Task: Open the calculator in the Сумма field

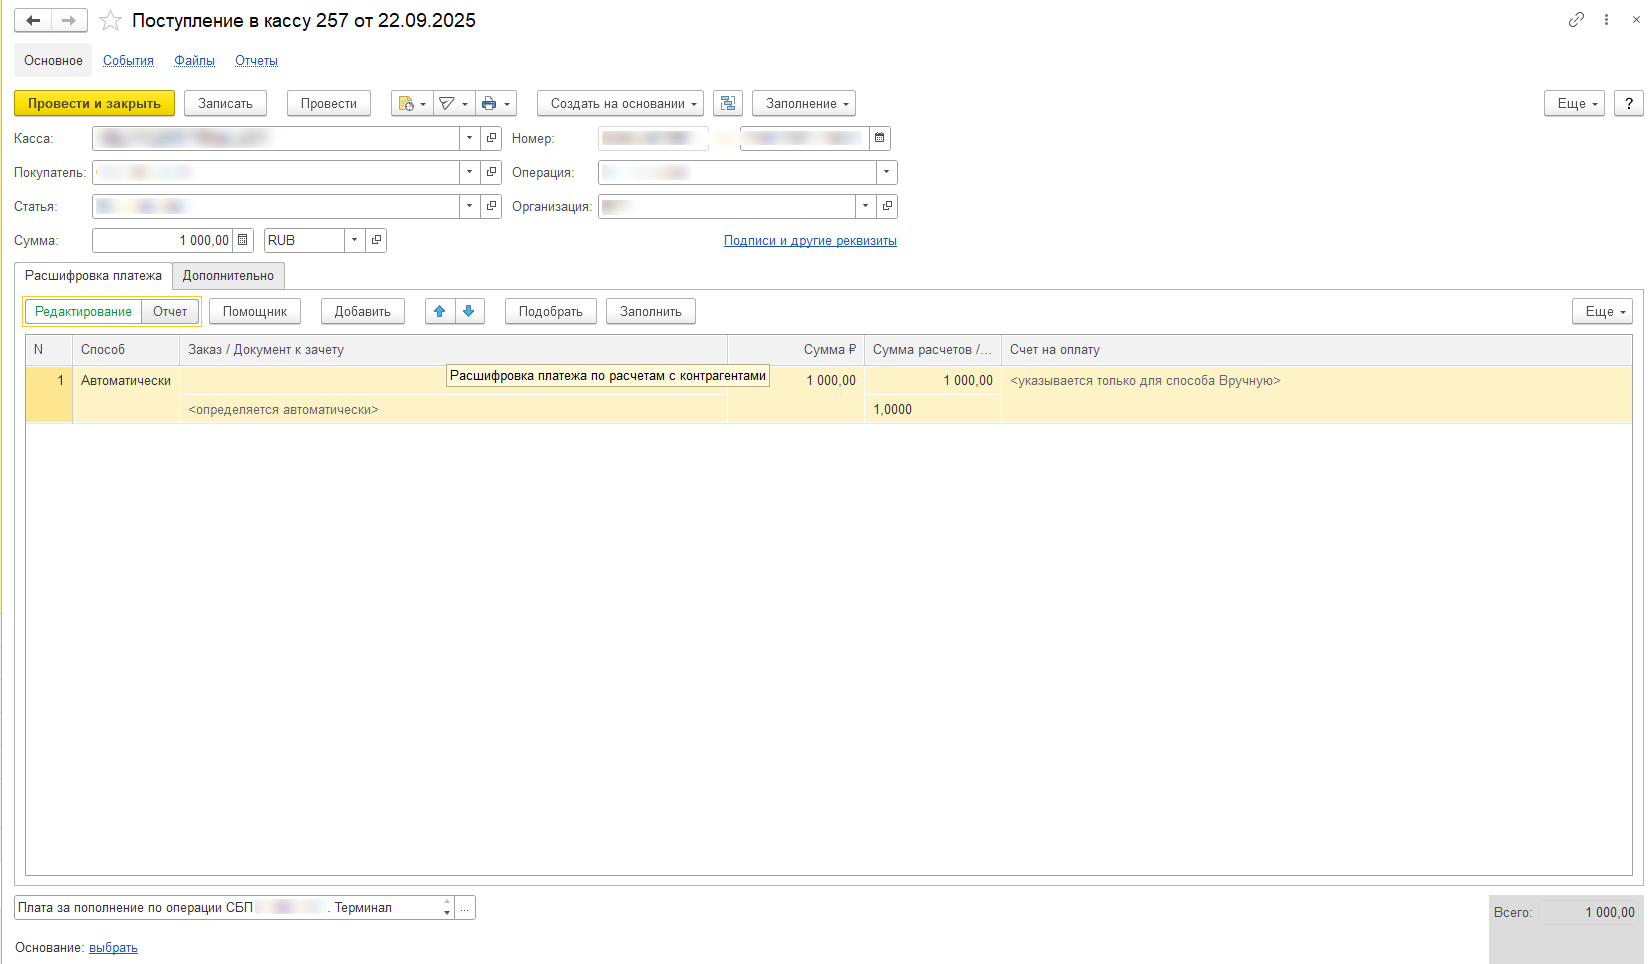Action: (x=243, y=240)
